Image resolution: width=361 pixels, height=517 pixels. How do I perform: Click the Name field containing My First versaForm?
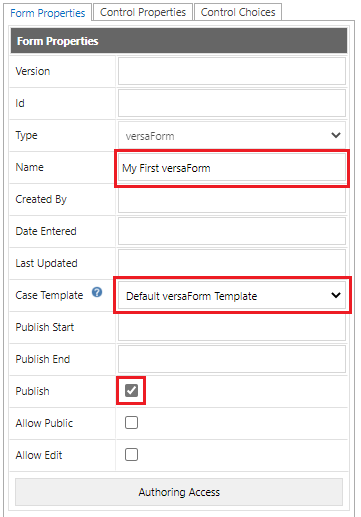[x=232, y=168]
